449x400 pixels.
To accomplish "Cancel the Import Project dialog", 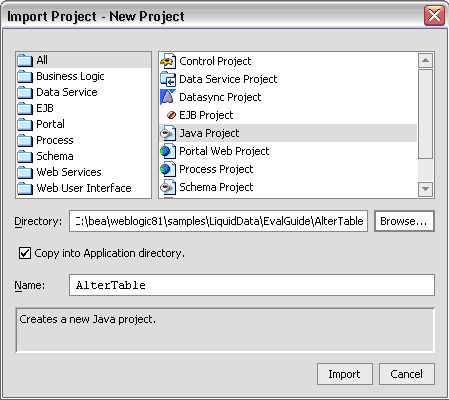I will 407,374.
